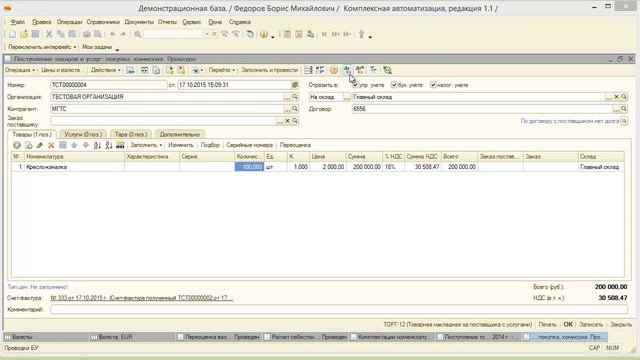Click the Мои задачи toolbar button
640x360 pixels.
pos(97,47)
